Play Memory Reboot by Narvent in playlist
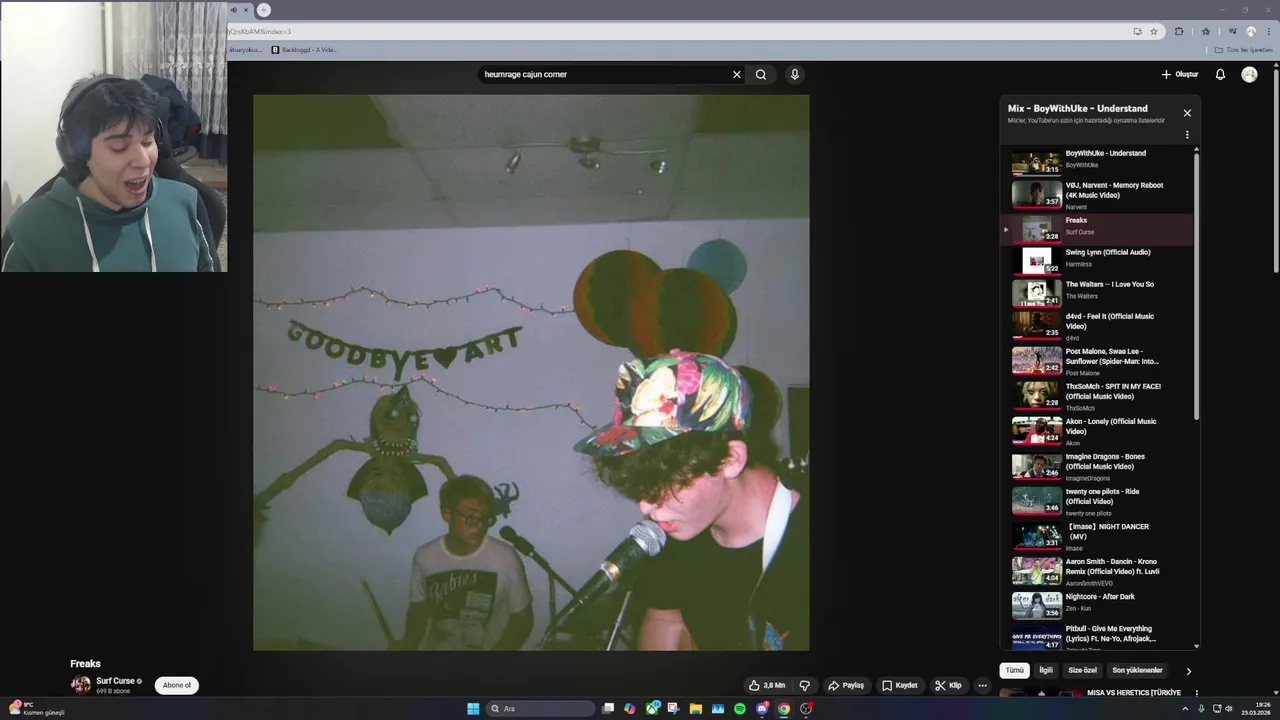Viewport: 1280px width, 720px height. click(1097, 195)
